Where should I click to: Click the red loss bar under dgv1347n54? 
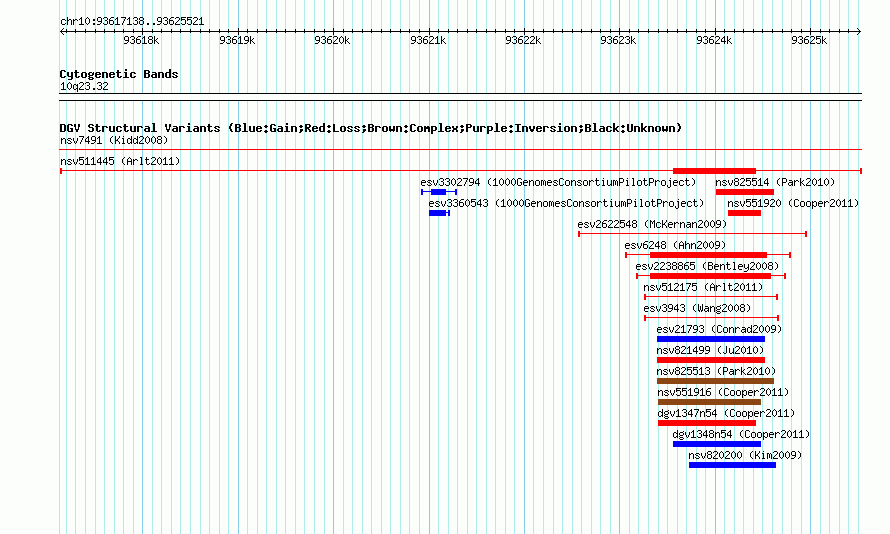(x=707, y=423)
